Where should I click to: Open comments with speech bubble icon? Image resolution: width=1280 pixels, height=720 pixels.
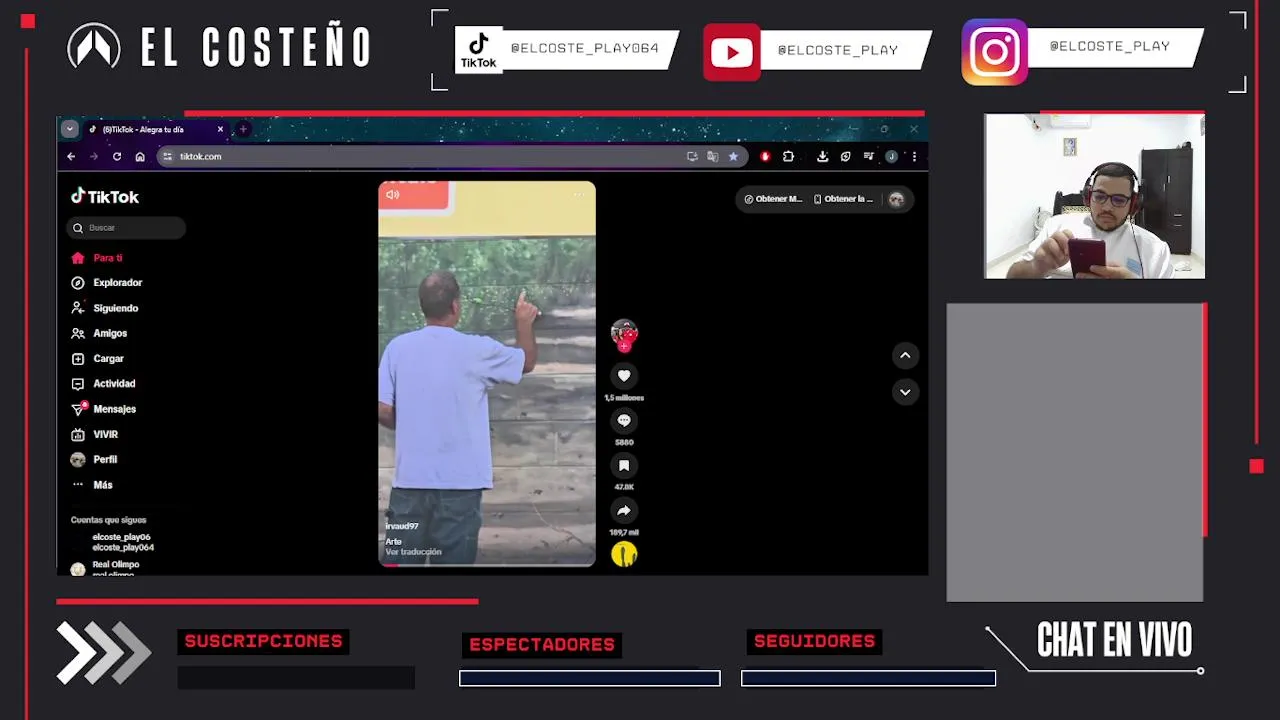point(624,421)
